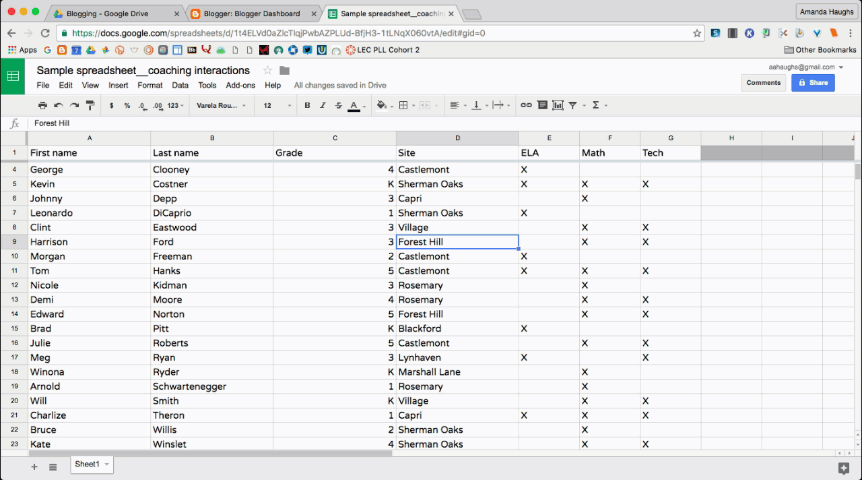Toggle italic formatting

coord(323,105)
